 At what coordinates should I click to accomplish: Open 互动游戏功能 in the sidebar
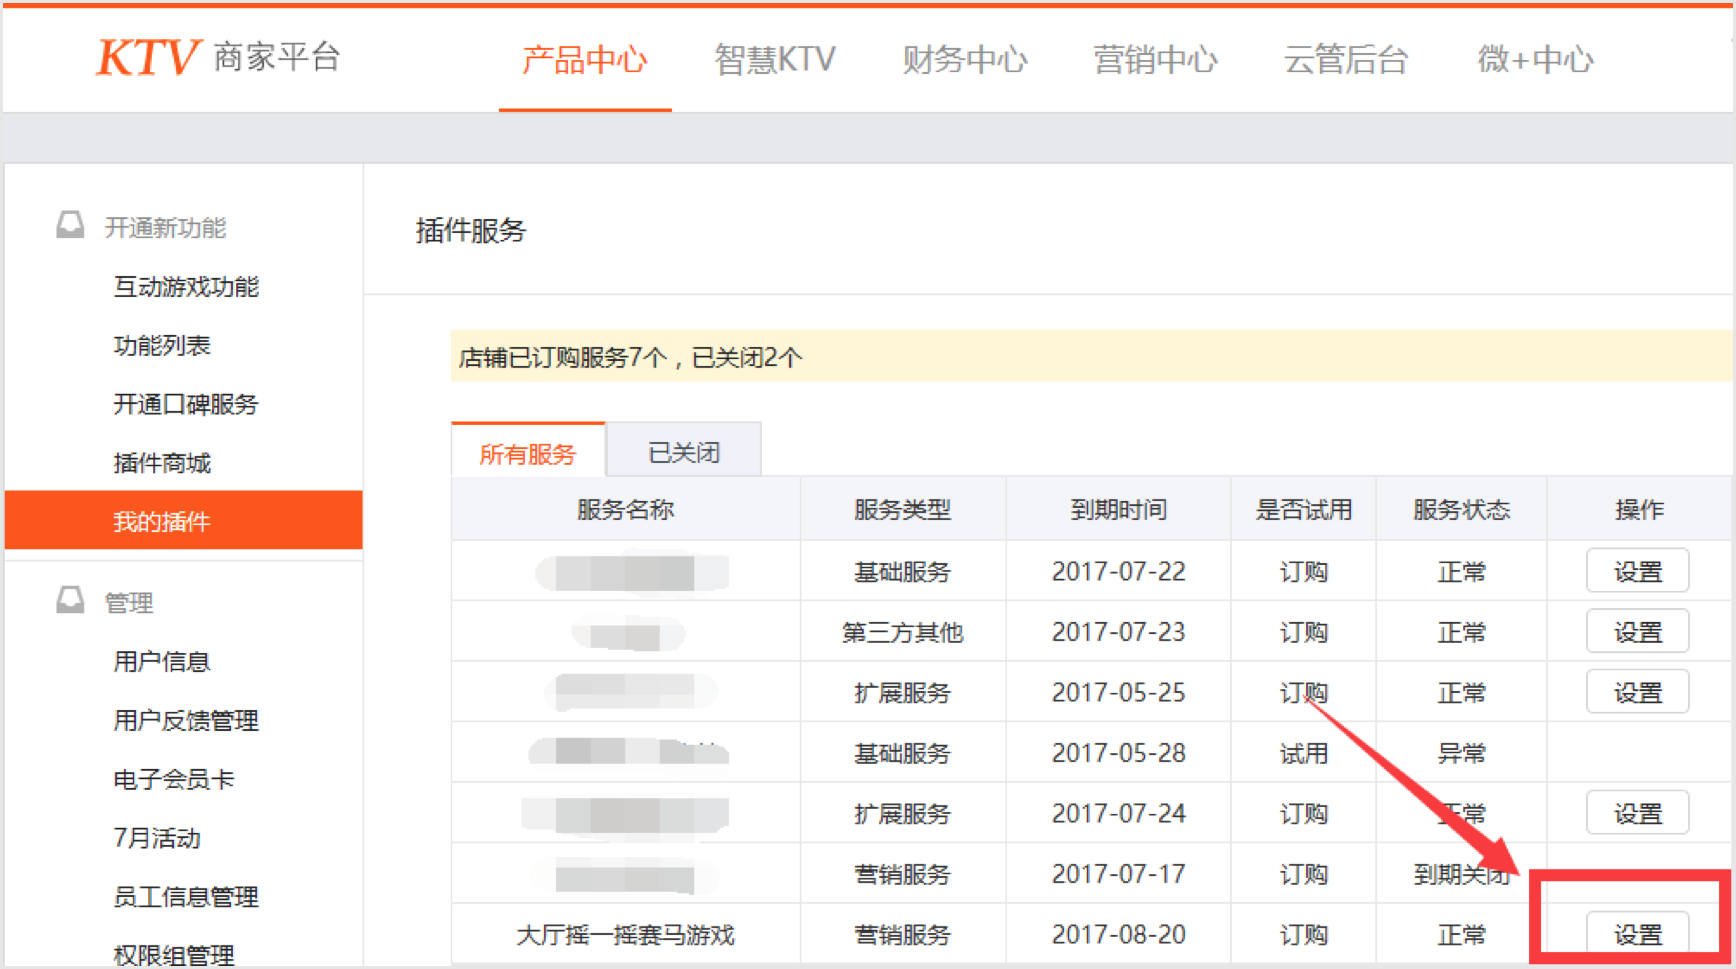pyautogui.click(x=186, y=287)
